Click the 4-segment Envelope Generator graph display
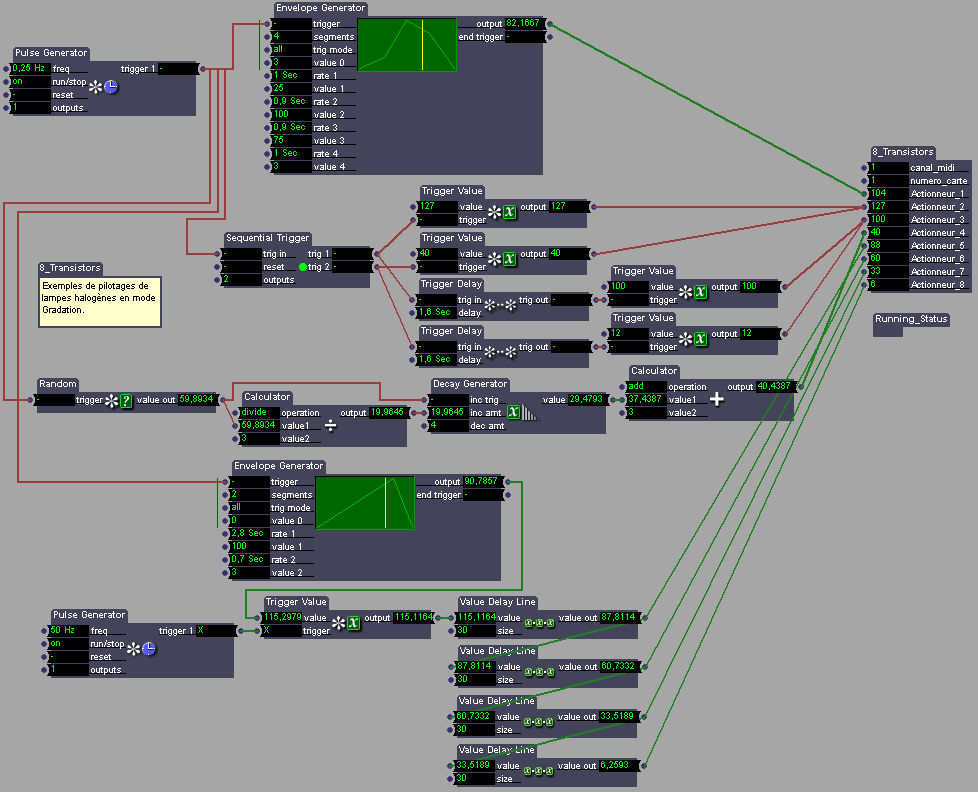 [x=406, y=45]
